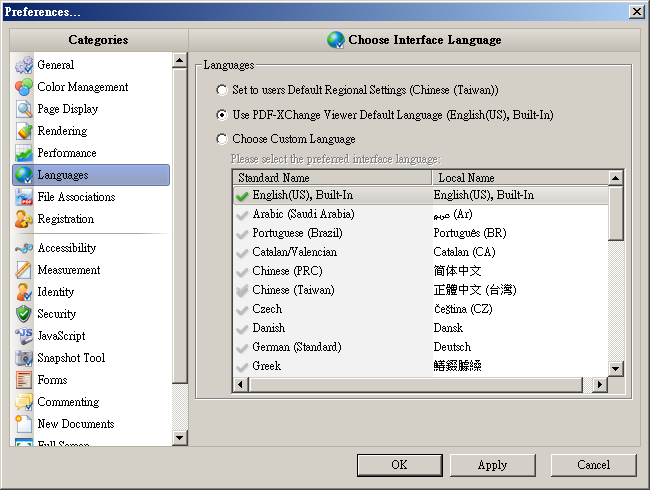Select Choose Custom Language radio button
This screenshot has height=490, width=650.
[222, 139]
